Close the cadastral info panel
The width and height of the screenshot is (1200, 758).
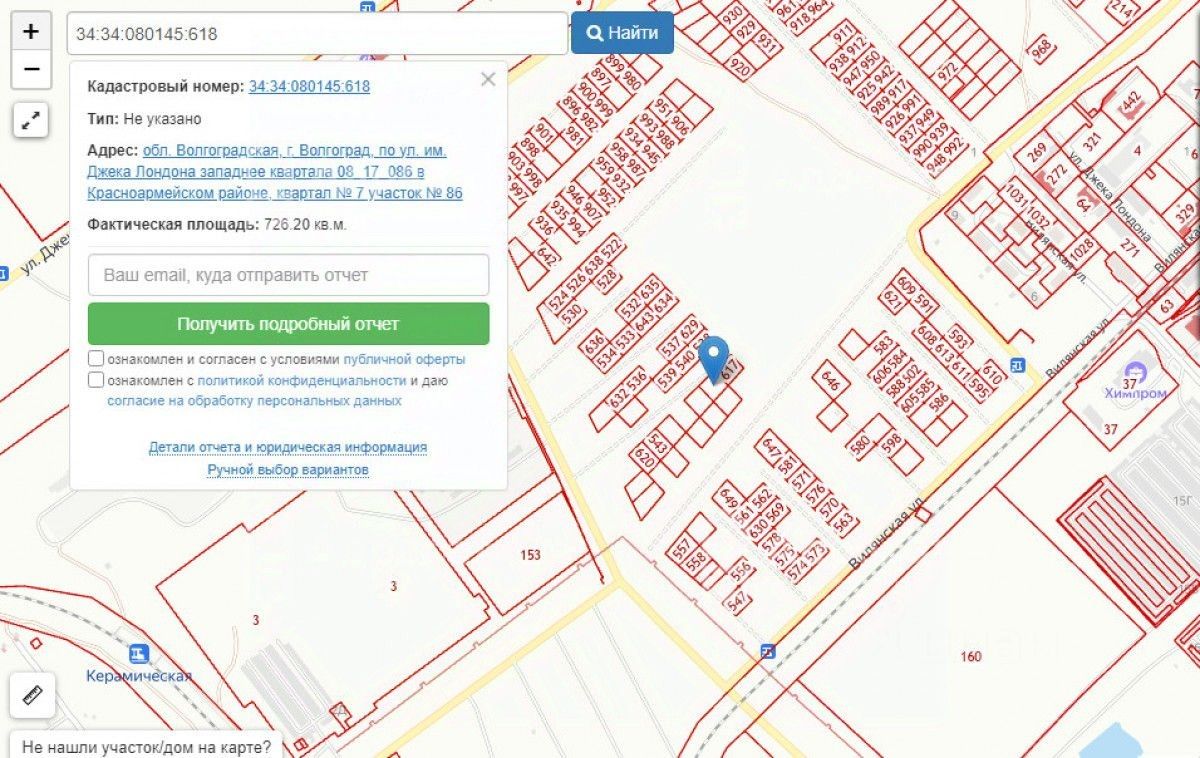coord(488,79)
